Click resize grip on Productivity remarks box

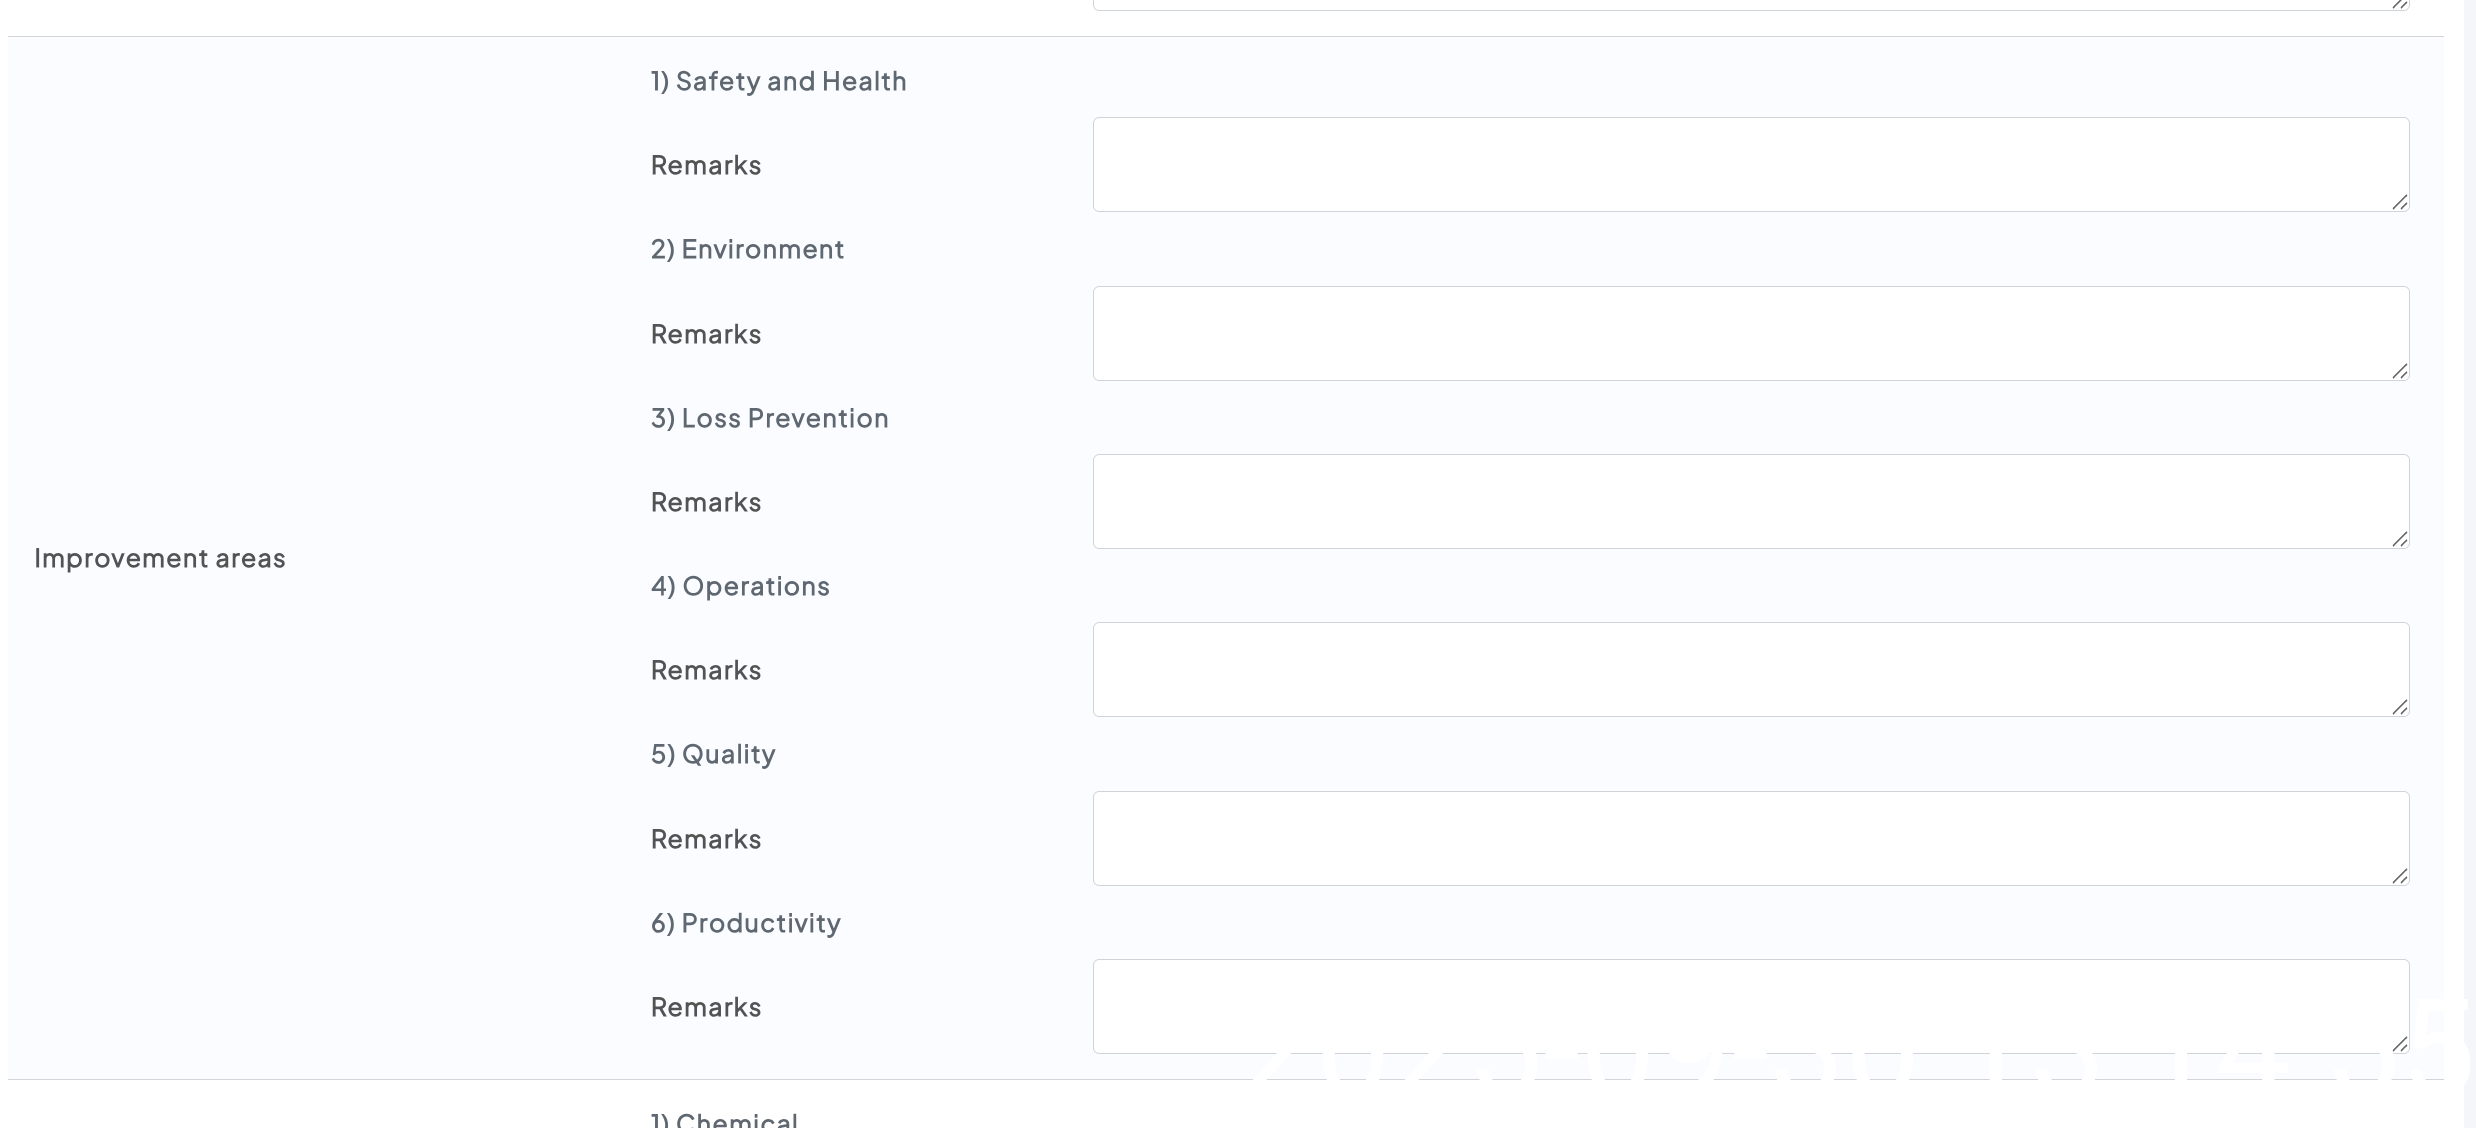coord(2399,1045)
